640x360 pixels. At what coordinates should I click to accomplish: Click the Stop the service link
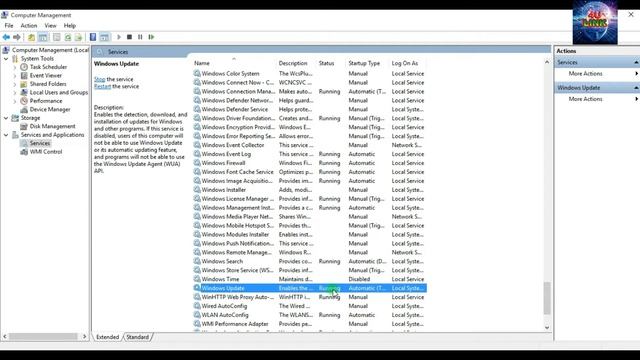click(x=100, y=79)
